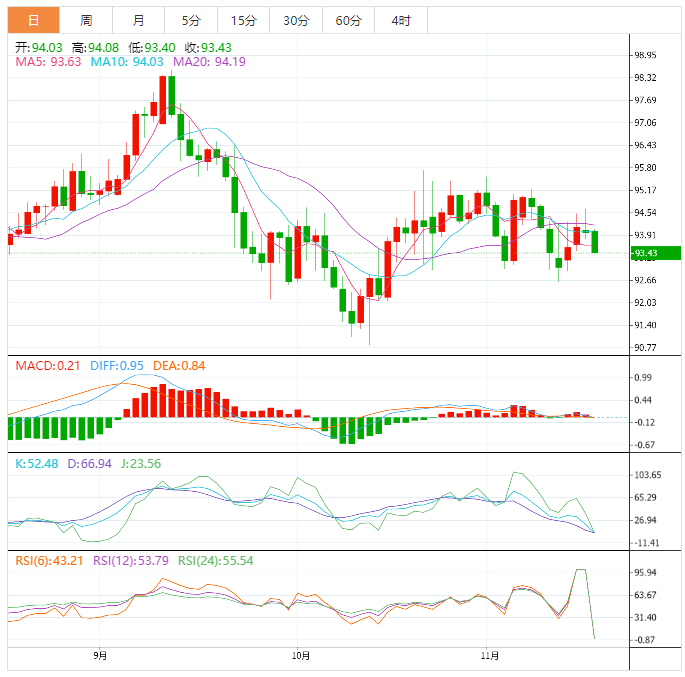Click the MA5: 93.63 indicator label

point(48,62)
